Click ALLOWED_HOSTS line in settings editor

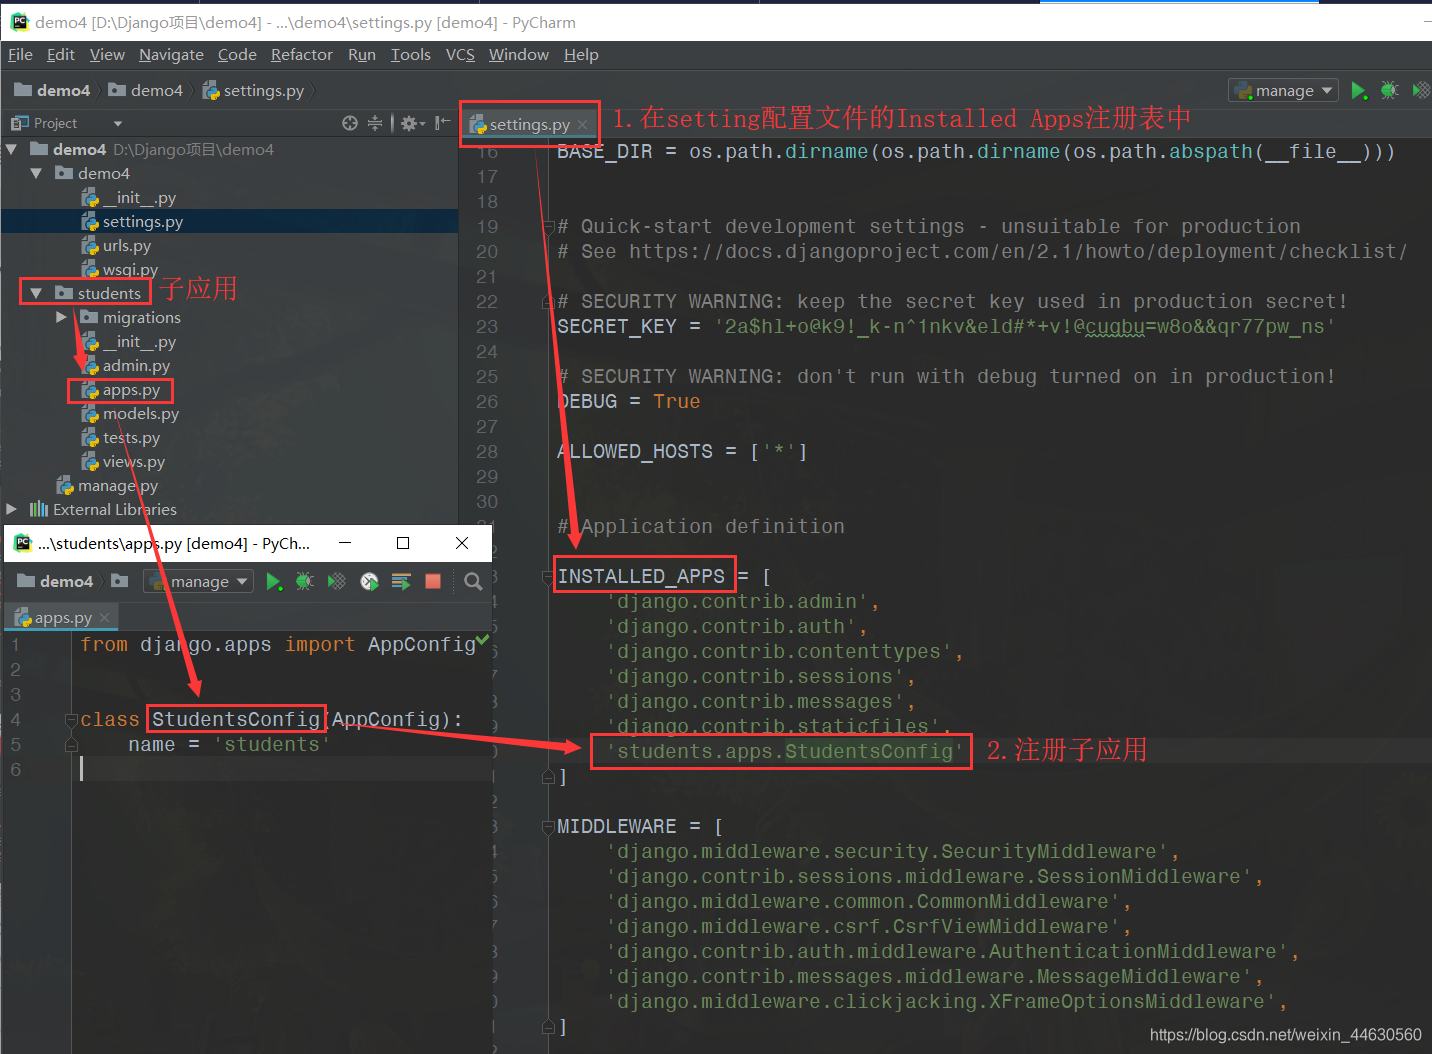click(x=682, y=451)
